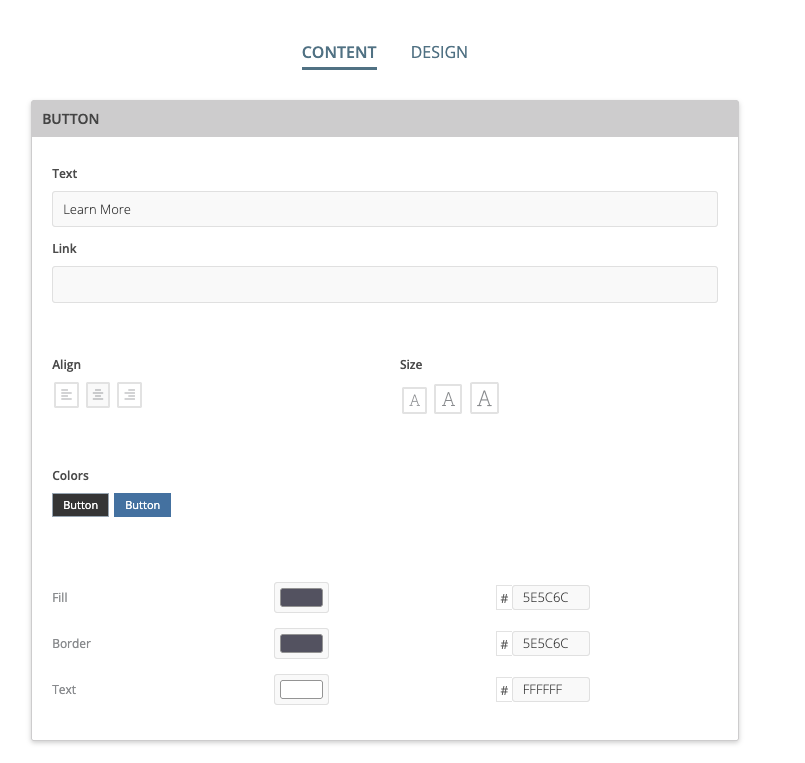Open the Text color swatch
This screenshot has height=763, width=805.
click(x=301, y=690)
